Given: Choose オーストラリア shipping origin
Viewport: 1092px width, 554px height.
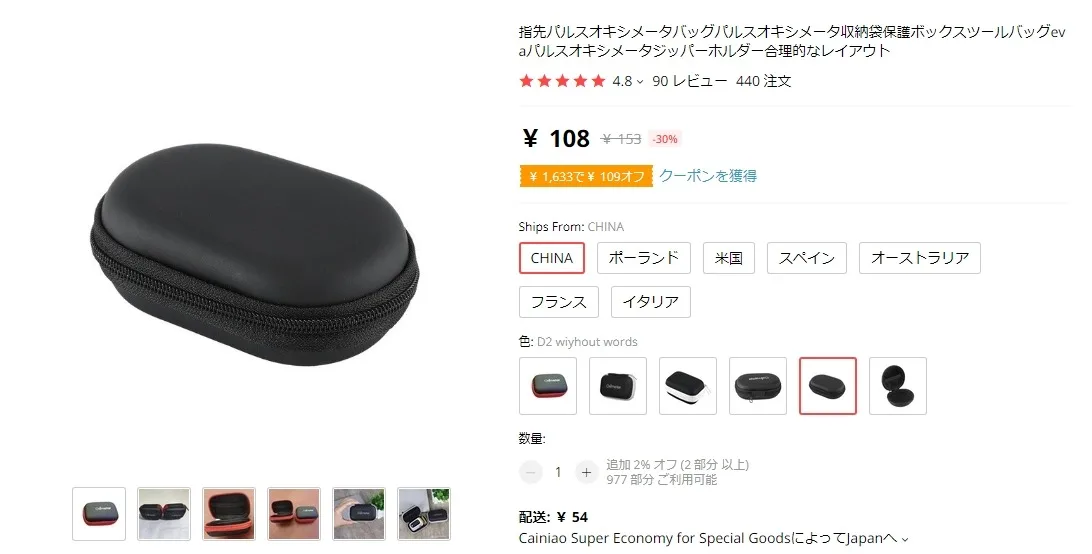Looking at the screenshot, I should pos(919,258).
